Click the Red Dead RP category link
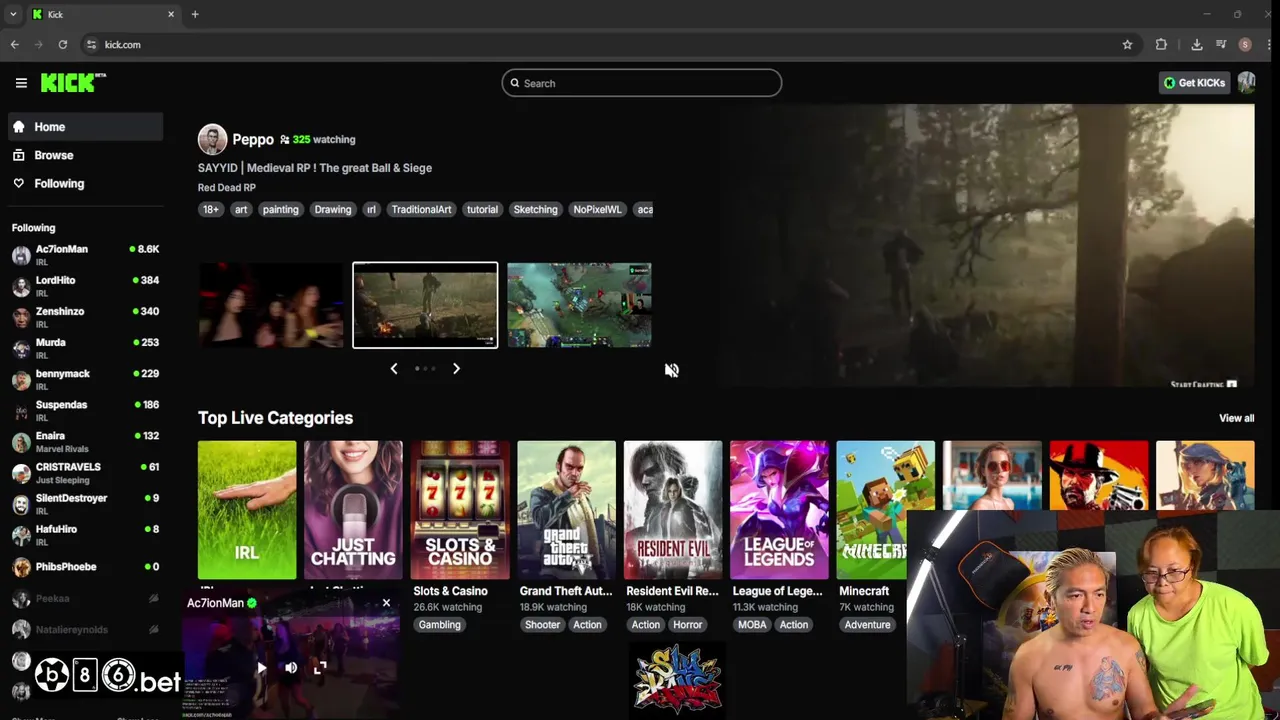 tap(227, 187)
